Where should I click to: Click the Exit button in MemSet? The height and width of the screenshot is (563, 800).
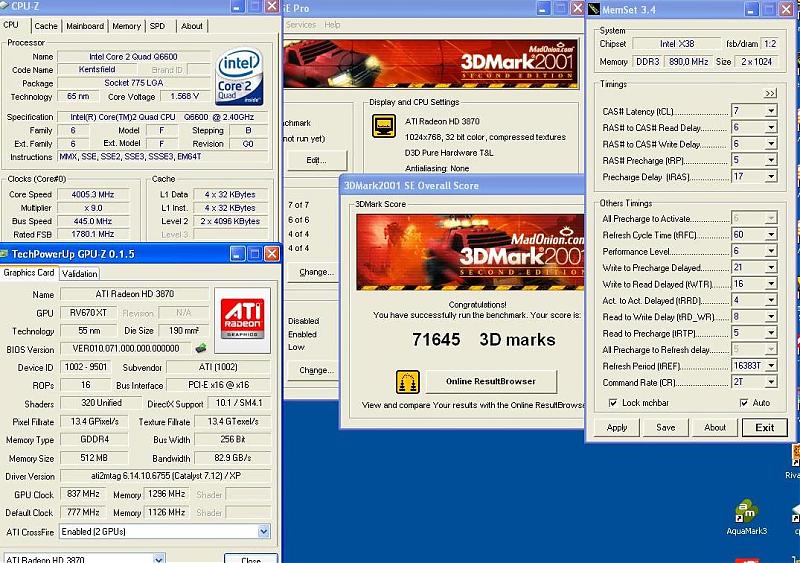(x=764, y=427)
